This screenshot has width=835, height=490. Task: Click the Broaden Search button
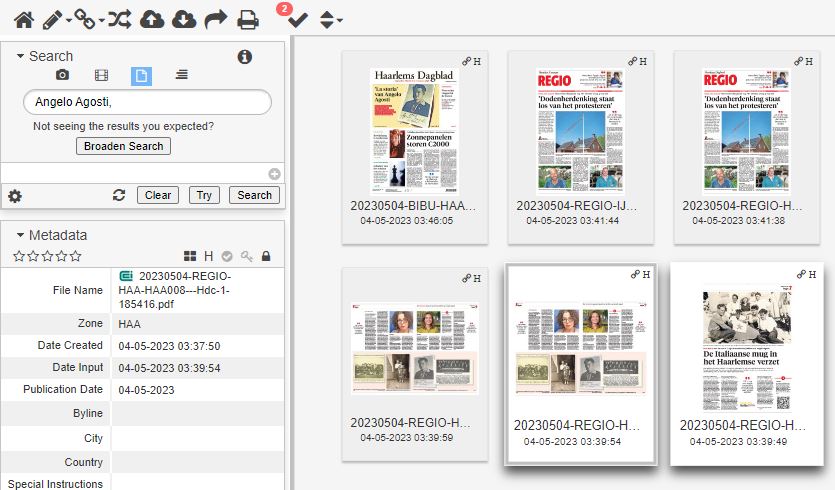[x=124, y=146]
